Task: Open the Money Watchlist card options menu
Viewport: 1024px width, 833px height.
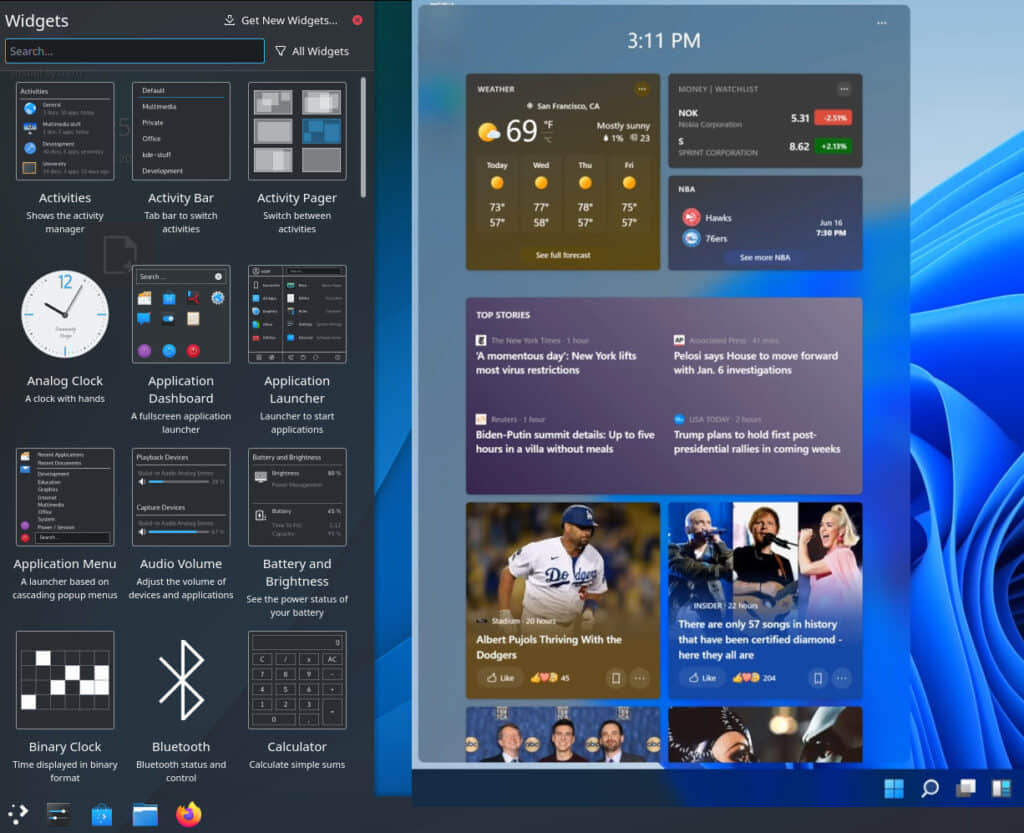Action: 844,89
